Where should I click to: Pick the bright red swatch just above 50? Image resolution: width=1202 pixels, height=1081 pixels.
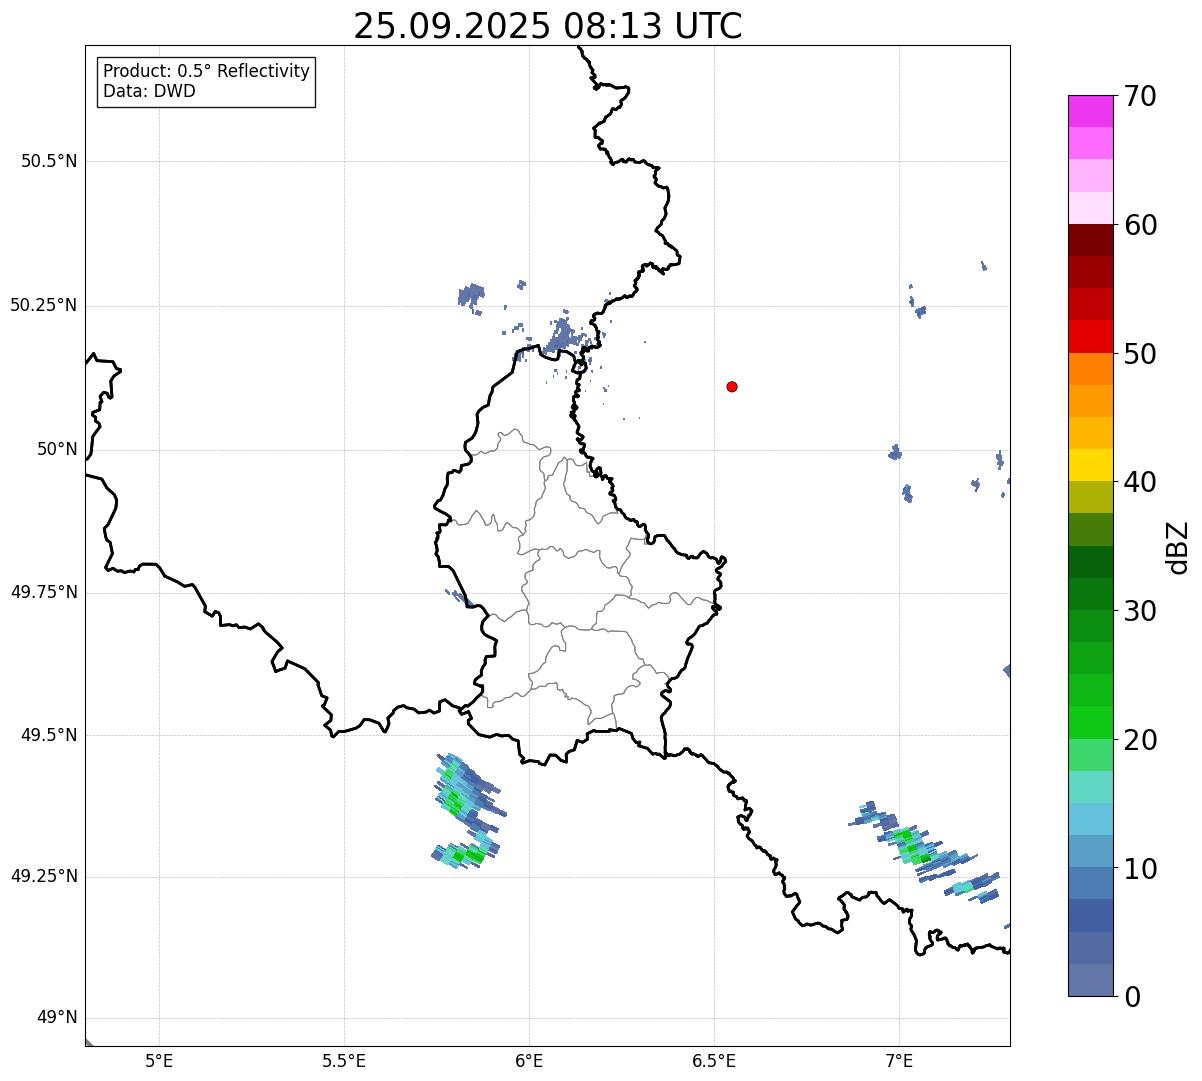[x=1090, y=337]
